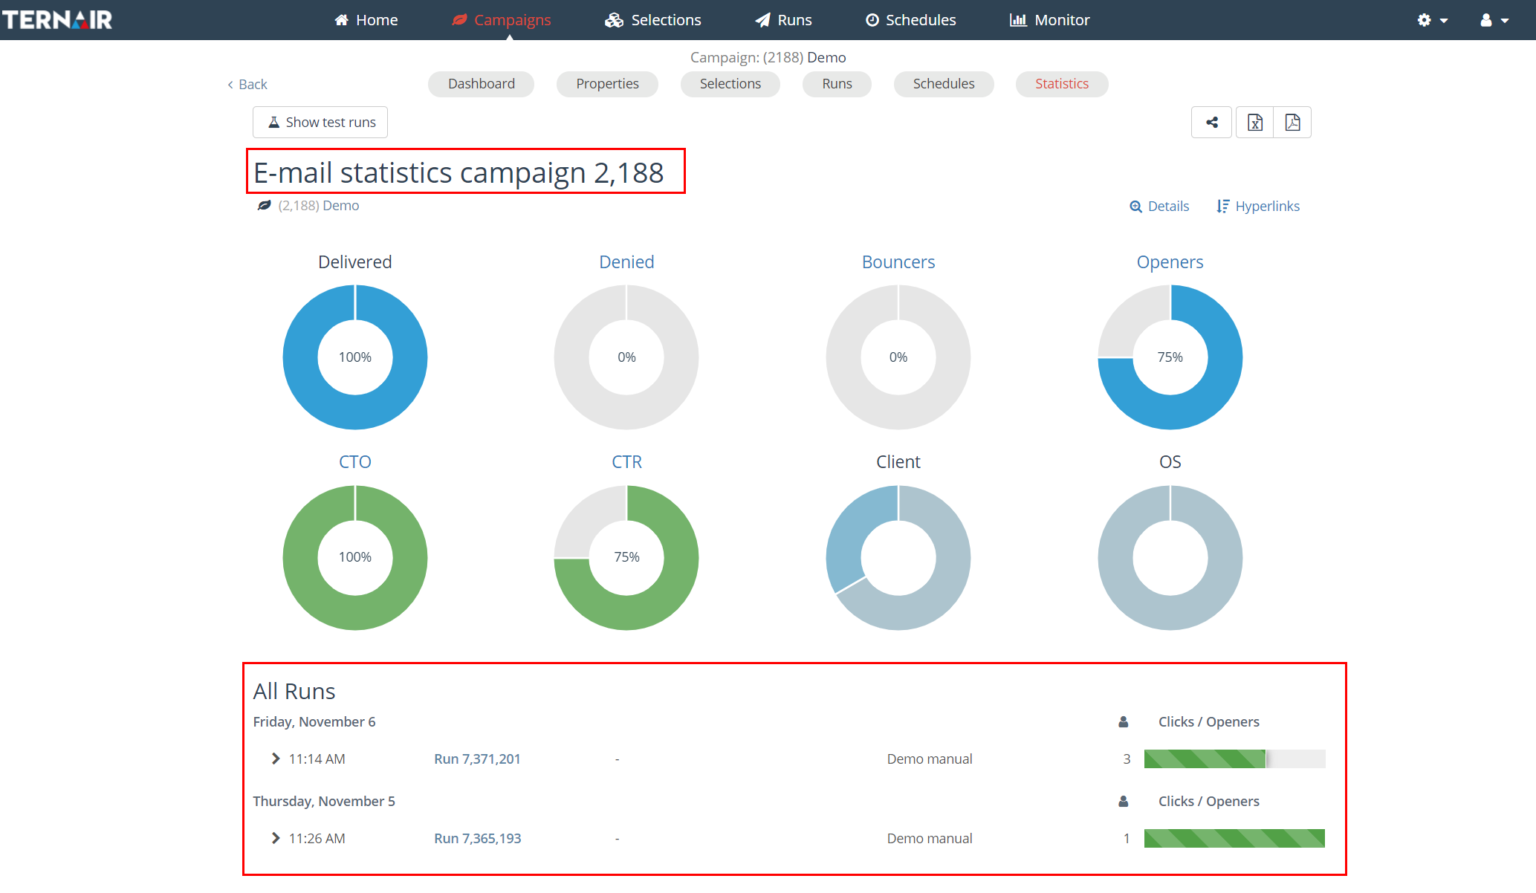Viewport: 1536px width, 893px height.
Task: Click the Client donut chart
Action: (898, 557)
